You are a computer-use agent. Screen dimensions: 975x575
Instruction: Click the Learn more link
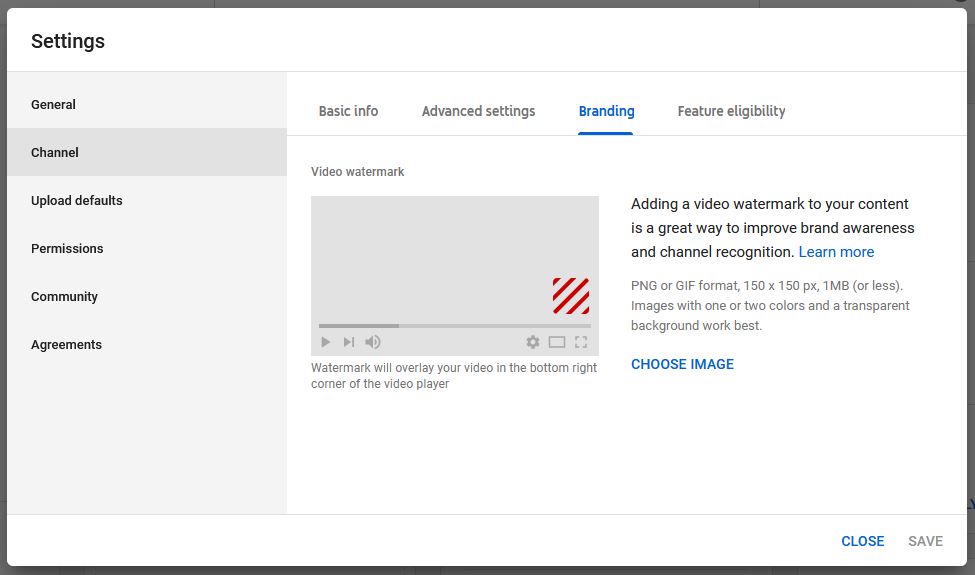(x=836, y=252)
